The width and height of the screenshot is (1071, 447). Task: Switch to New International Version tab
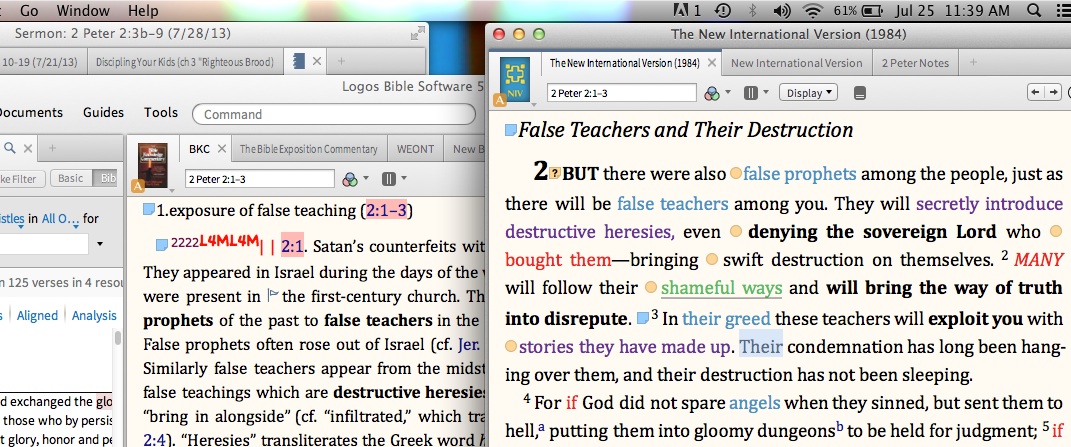[796, 63]
